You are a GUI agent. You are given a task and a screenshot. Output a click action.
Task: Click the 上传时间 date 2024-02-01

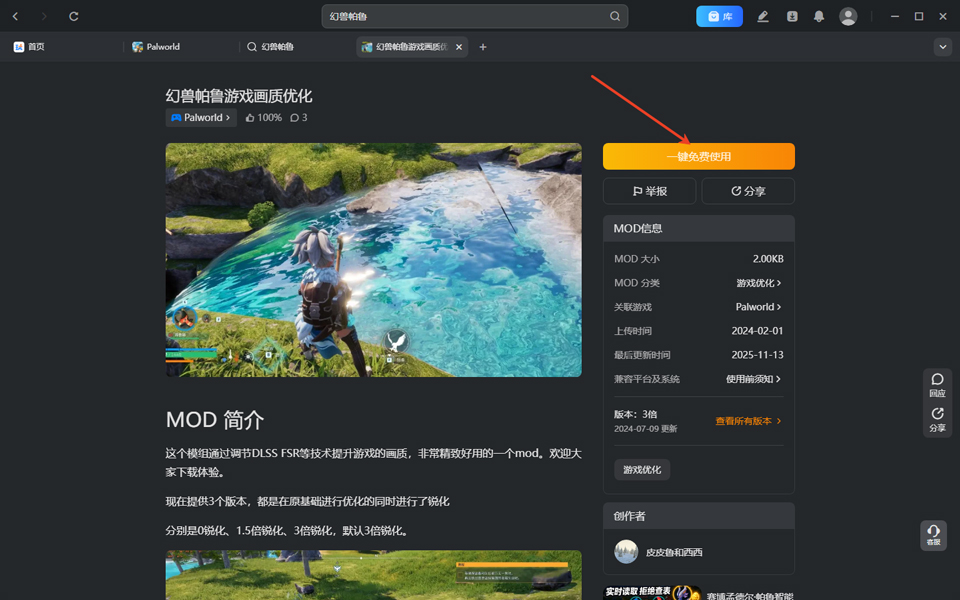757,331
